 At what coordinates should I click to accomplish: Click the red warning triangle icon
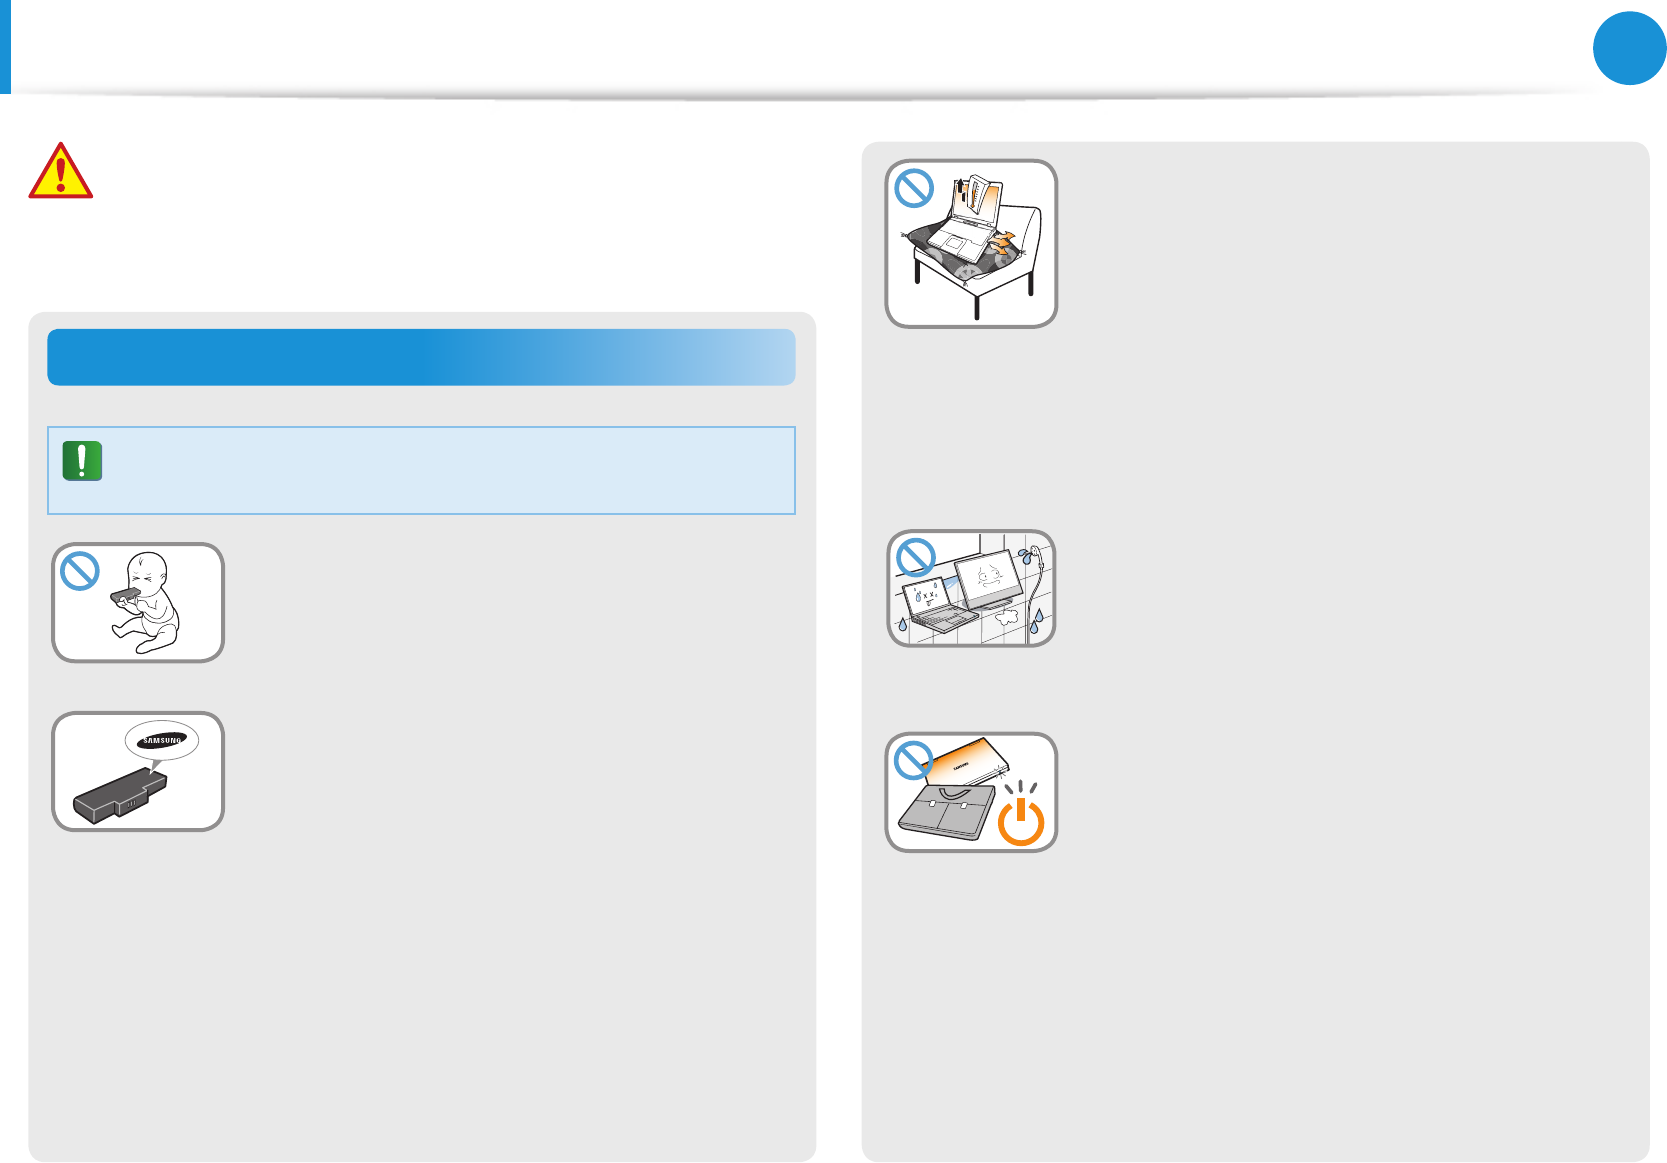click(x=61, y=170)
